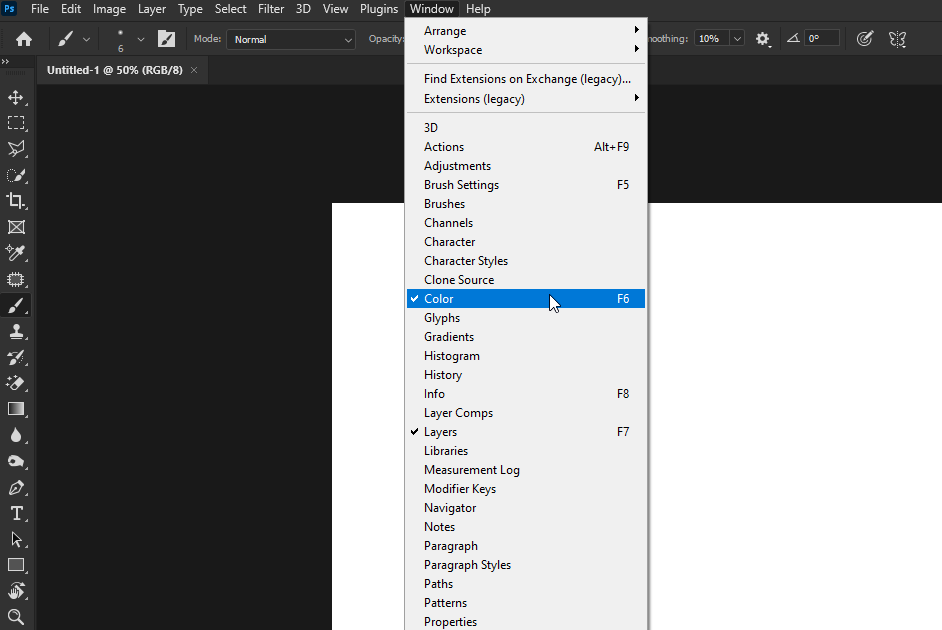Select the Eraser tool
This screenshot has width=942, height=630.
(x=16, y=383)
